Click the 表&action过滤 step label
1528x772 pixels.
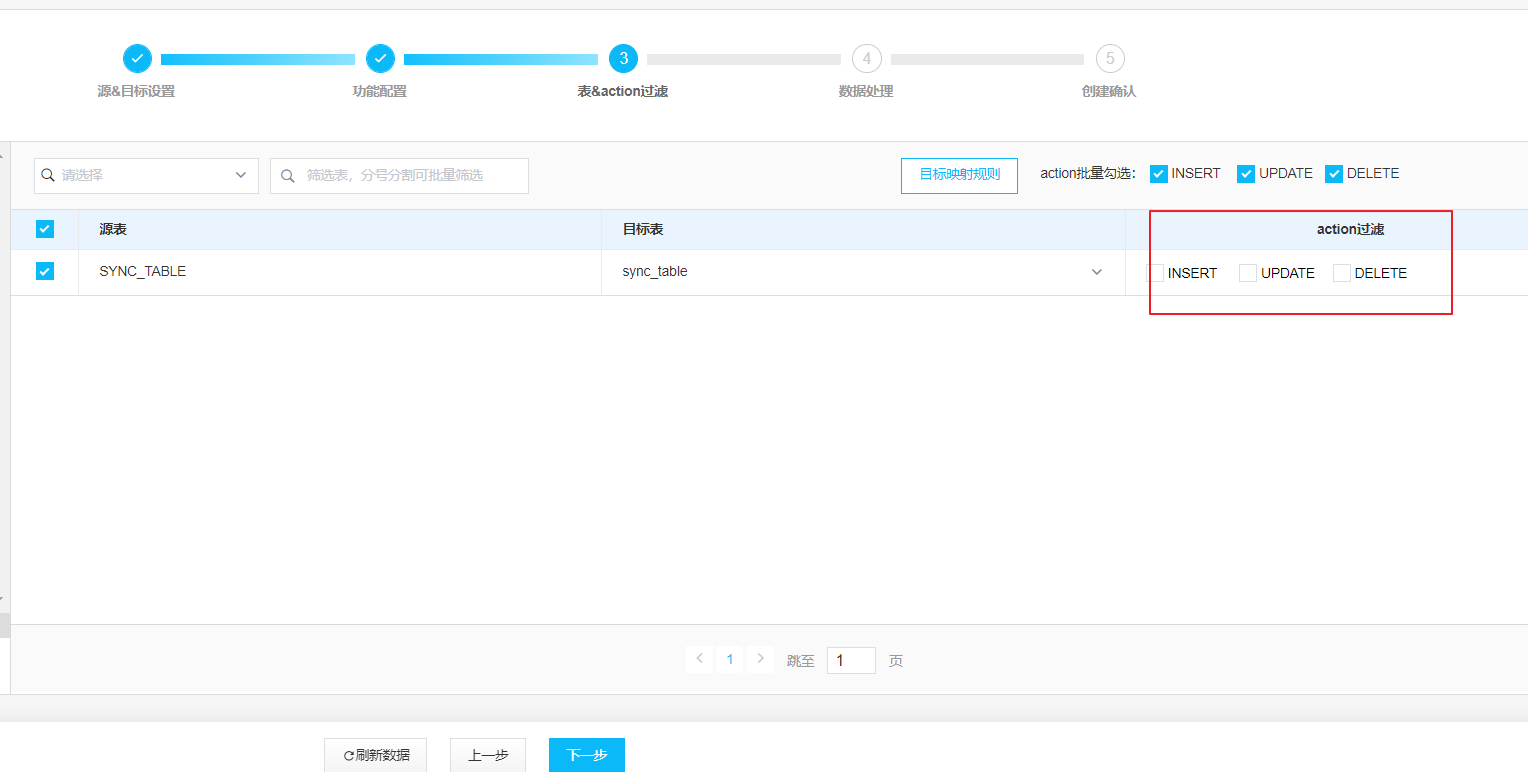coord(623,92)
